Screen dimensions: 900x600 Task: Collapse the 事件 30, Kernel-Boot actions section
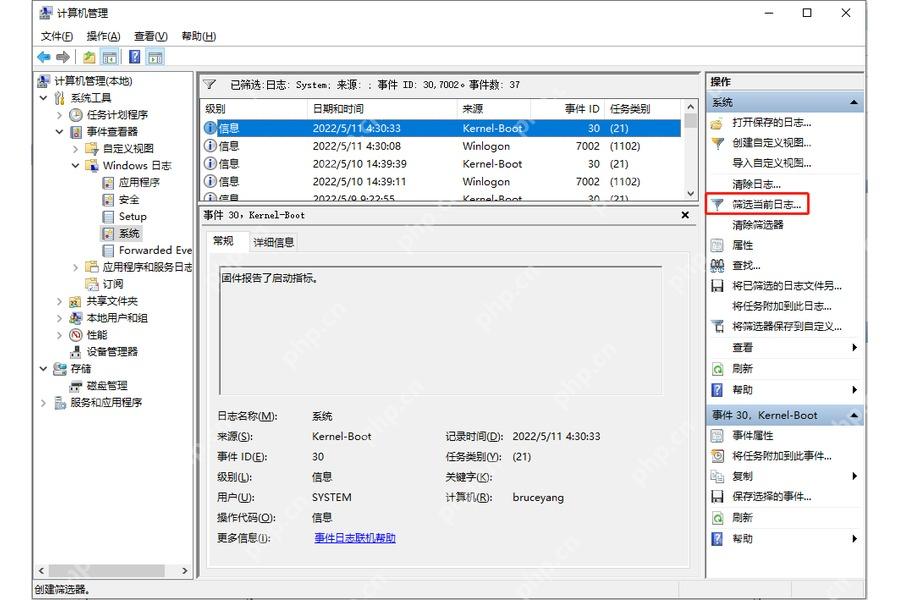pyautogui.click(x=854, y=415)
